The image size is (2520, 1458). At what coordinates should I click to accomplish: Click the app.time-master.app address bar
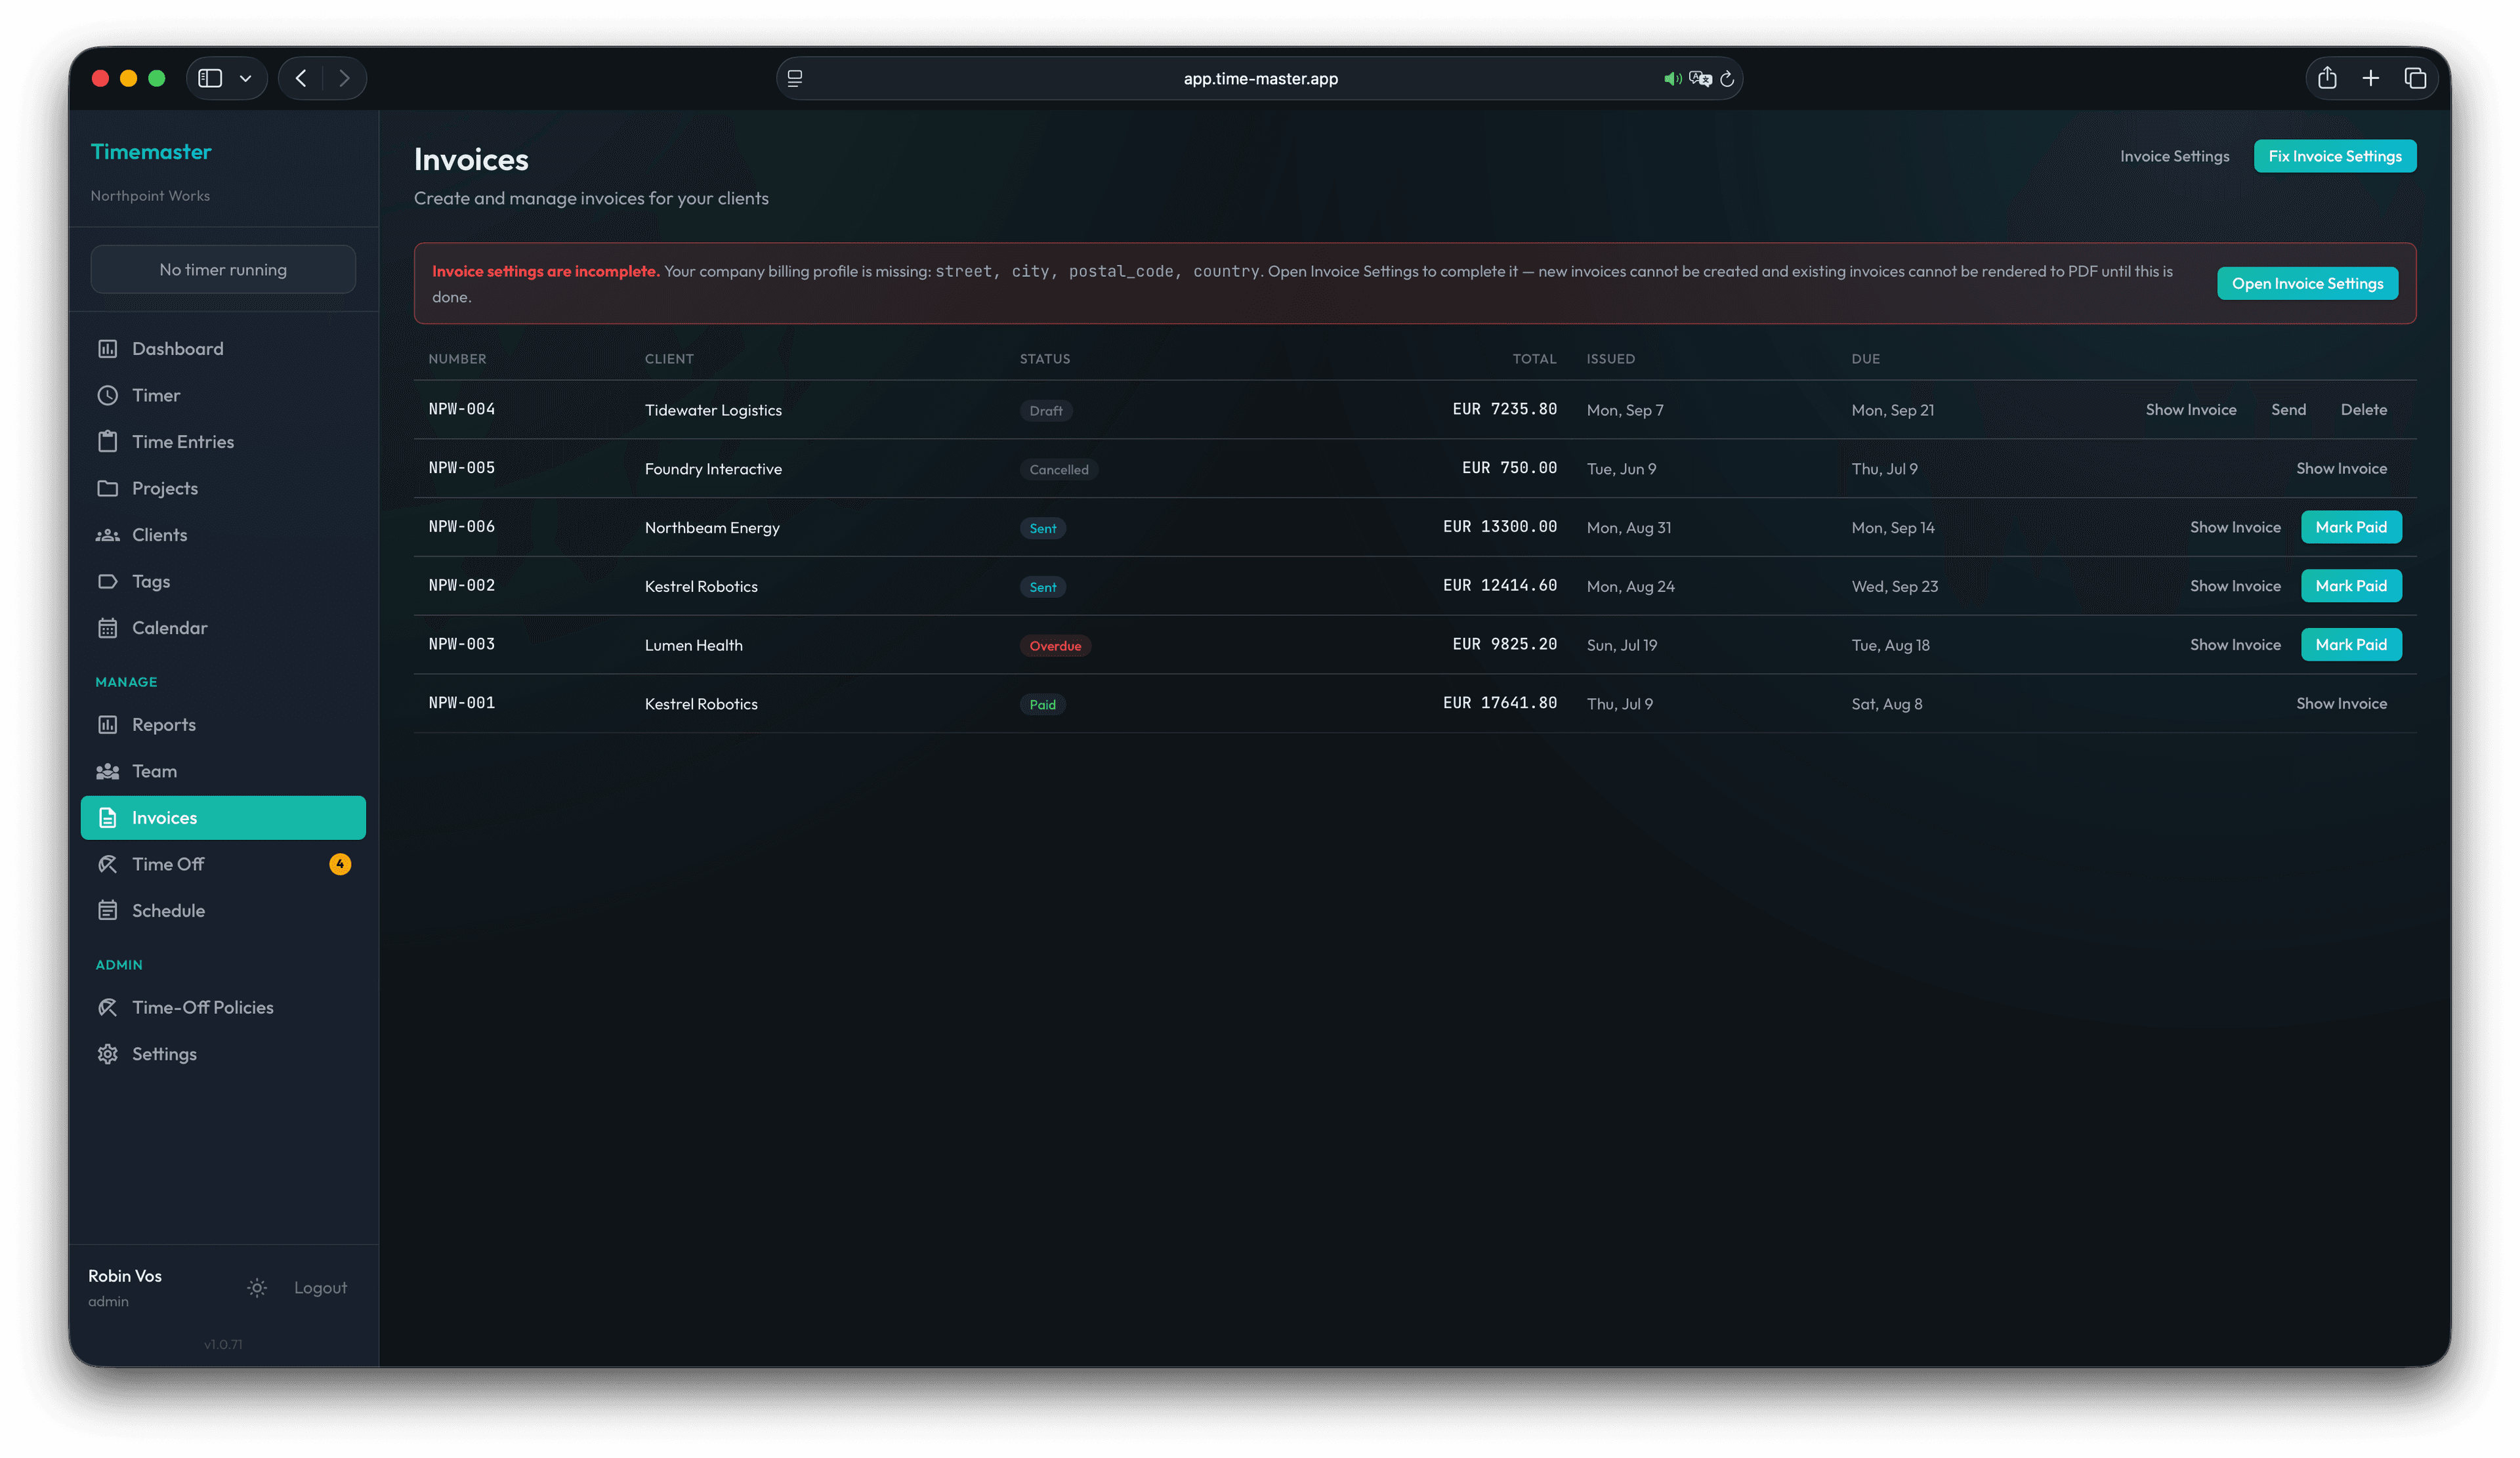[1259, 78]
